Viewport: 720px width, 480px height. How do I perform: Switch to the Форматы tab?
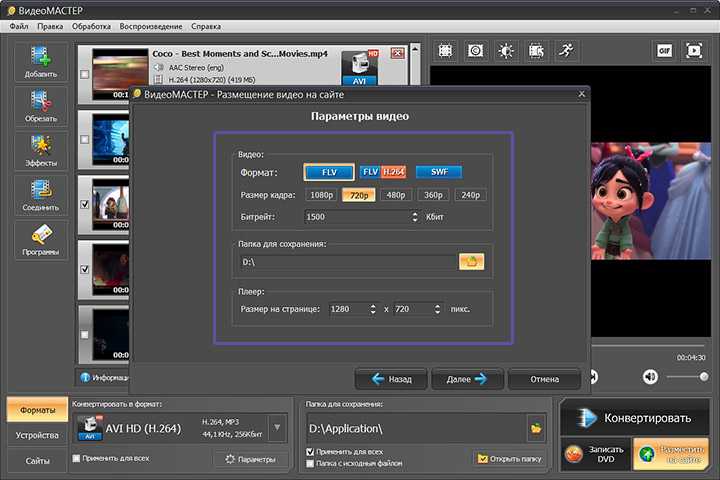click(37, 410)
